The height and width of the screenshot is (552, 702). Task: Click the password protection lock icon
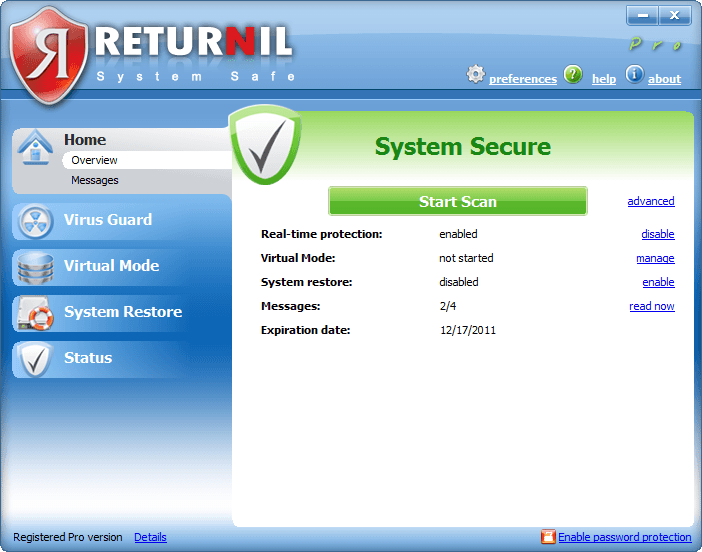548,536
